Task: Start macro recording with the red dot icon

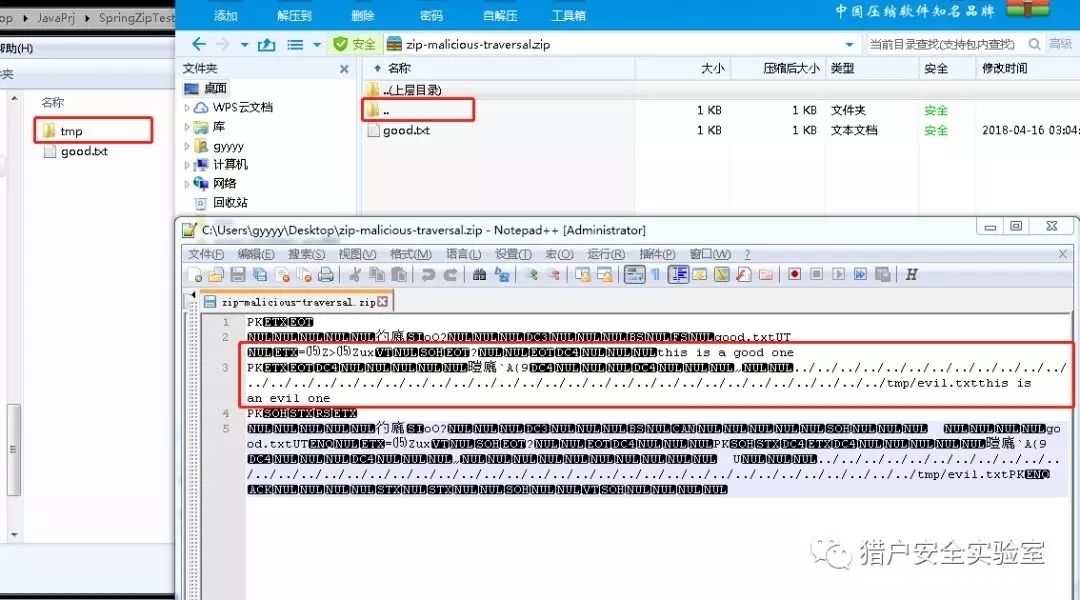Action: (794, 275)
